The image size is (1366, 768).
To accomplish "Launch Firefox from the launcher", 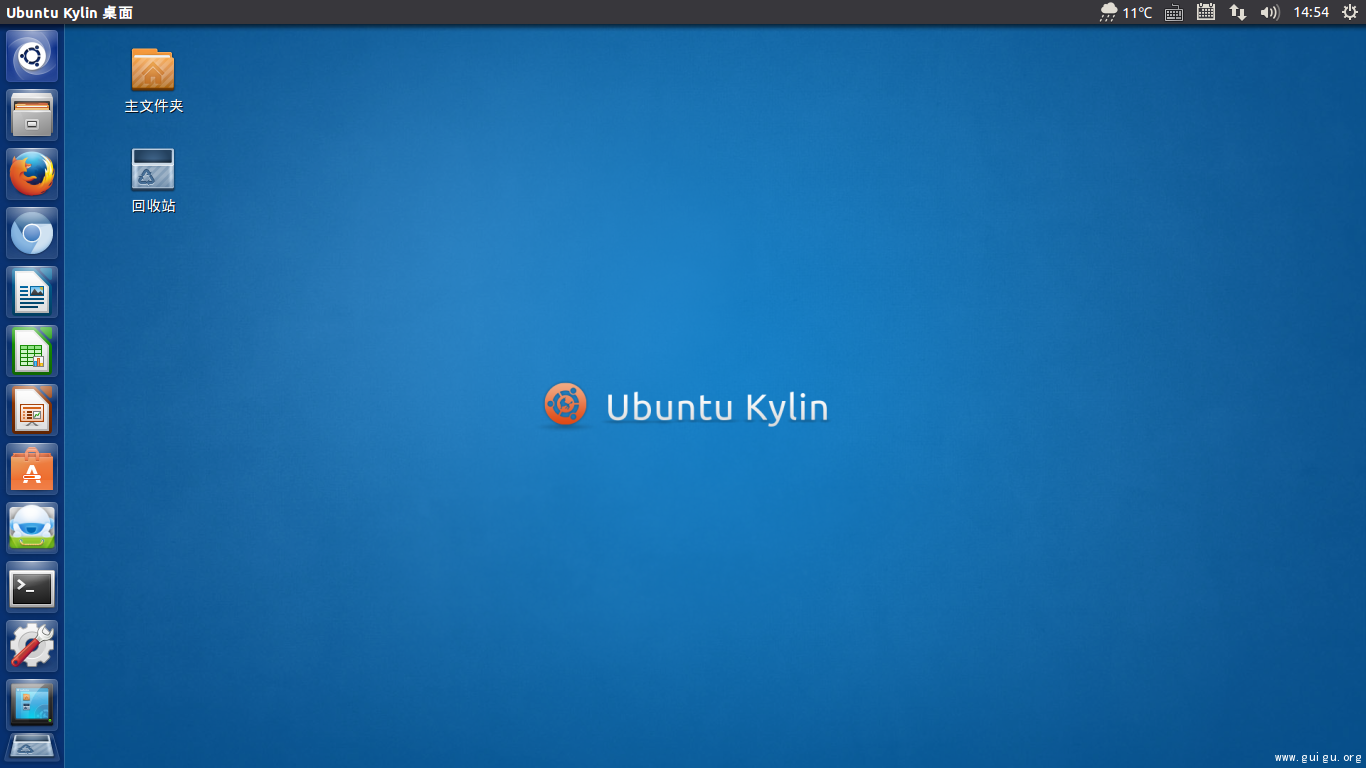I will pyautogui.click(x=32, y=174).
